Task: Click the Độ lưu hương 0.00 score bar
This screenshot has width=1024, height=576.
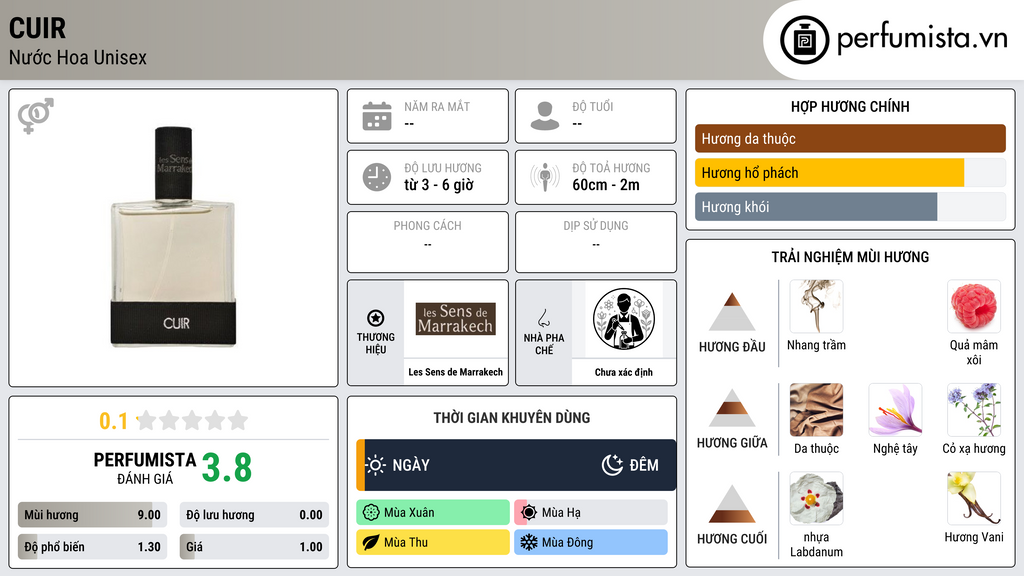Action: pos(254,515)
